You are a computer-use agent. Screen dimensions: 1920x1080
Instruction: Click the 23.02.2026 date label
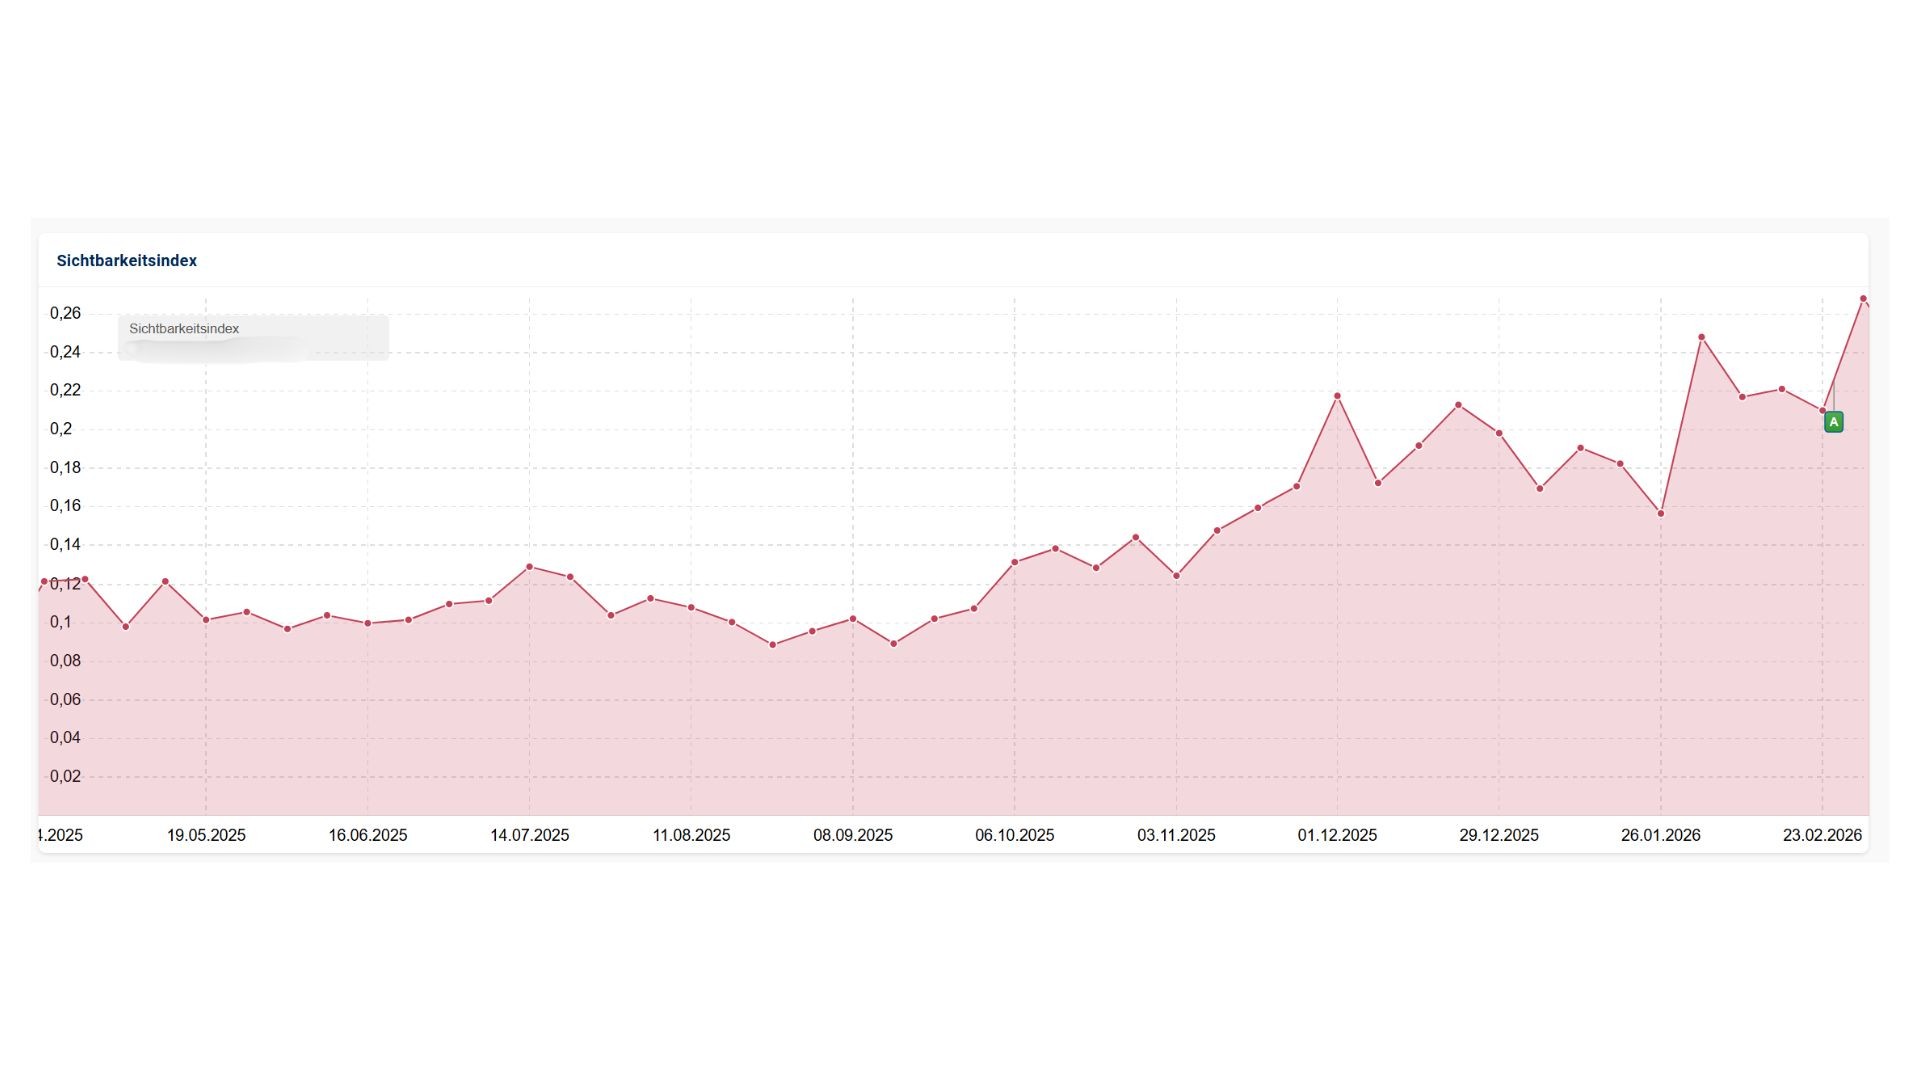(1822, 836)
